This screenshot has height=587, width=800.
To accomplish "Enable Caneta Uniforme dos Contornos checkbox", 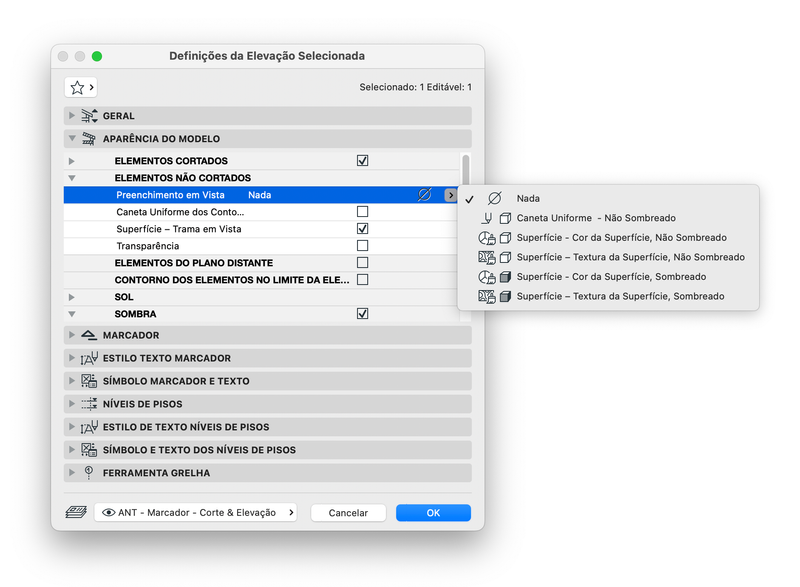I will coord(362,211).
